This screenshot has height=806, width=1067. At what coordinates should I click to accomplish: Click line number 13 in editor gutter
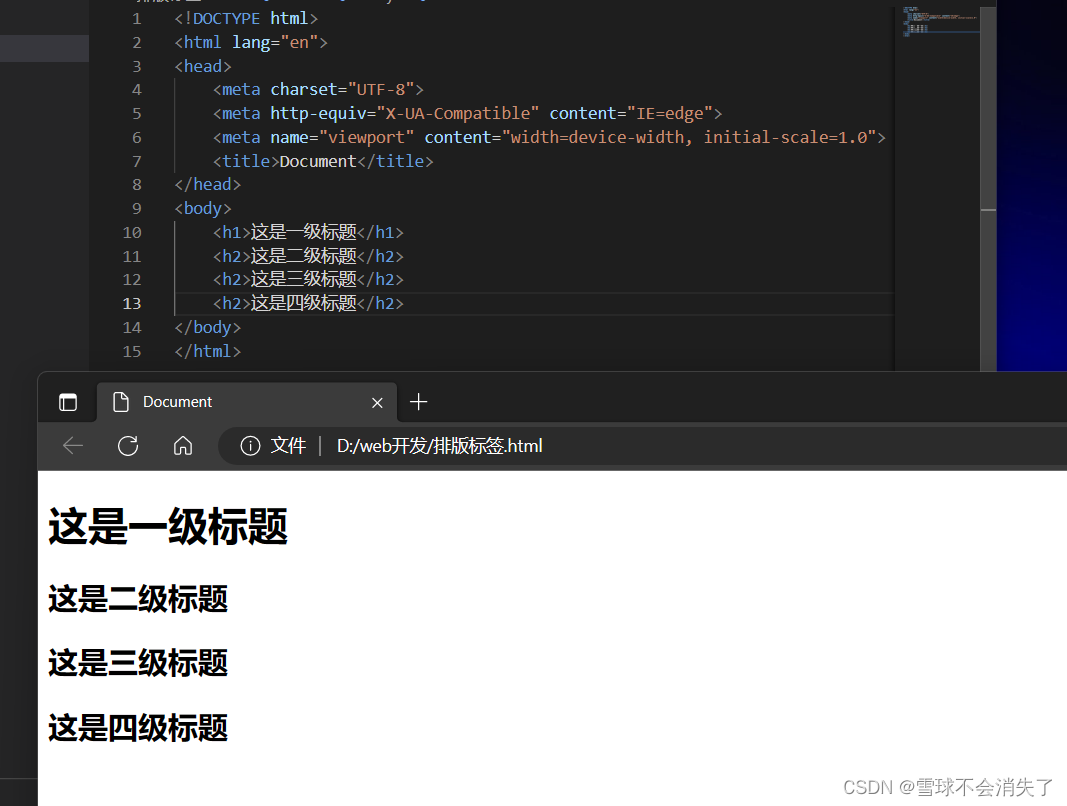132,304
